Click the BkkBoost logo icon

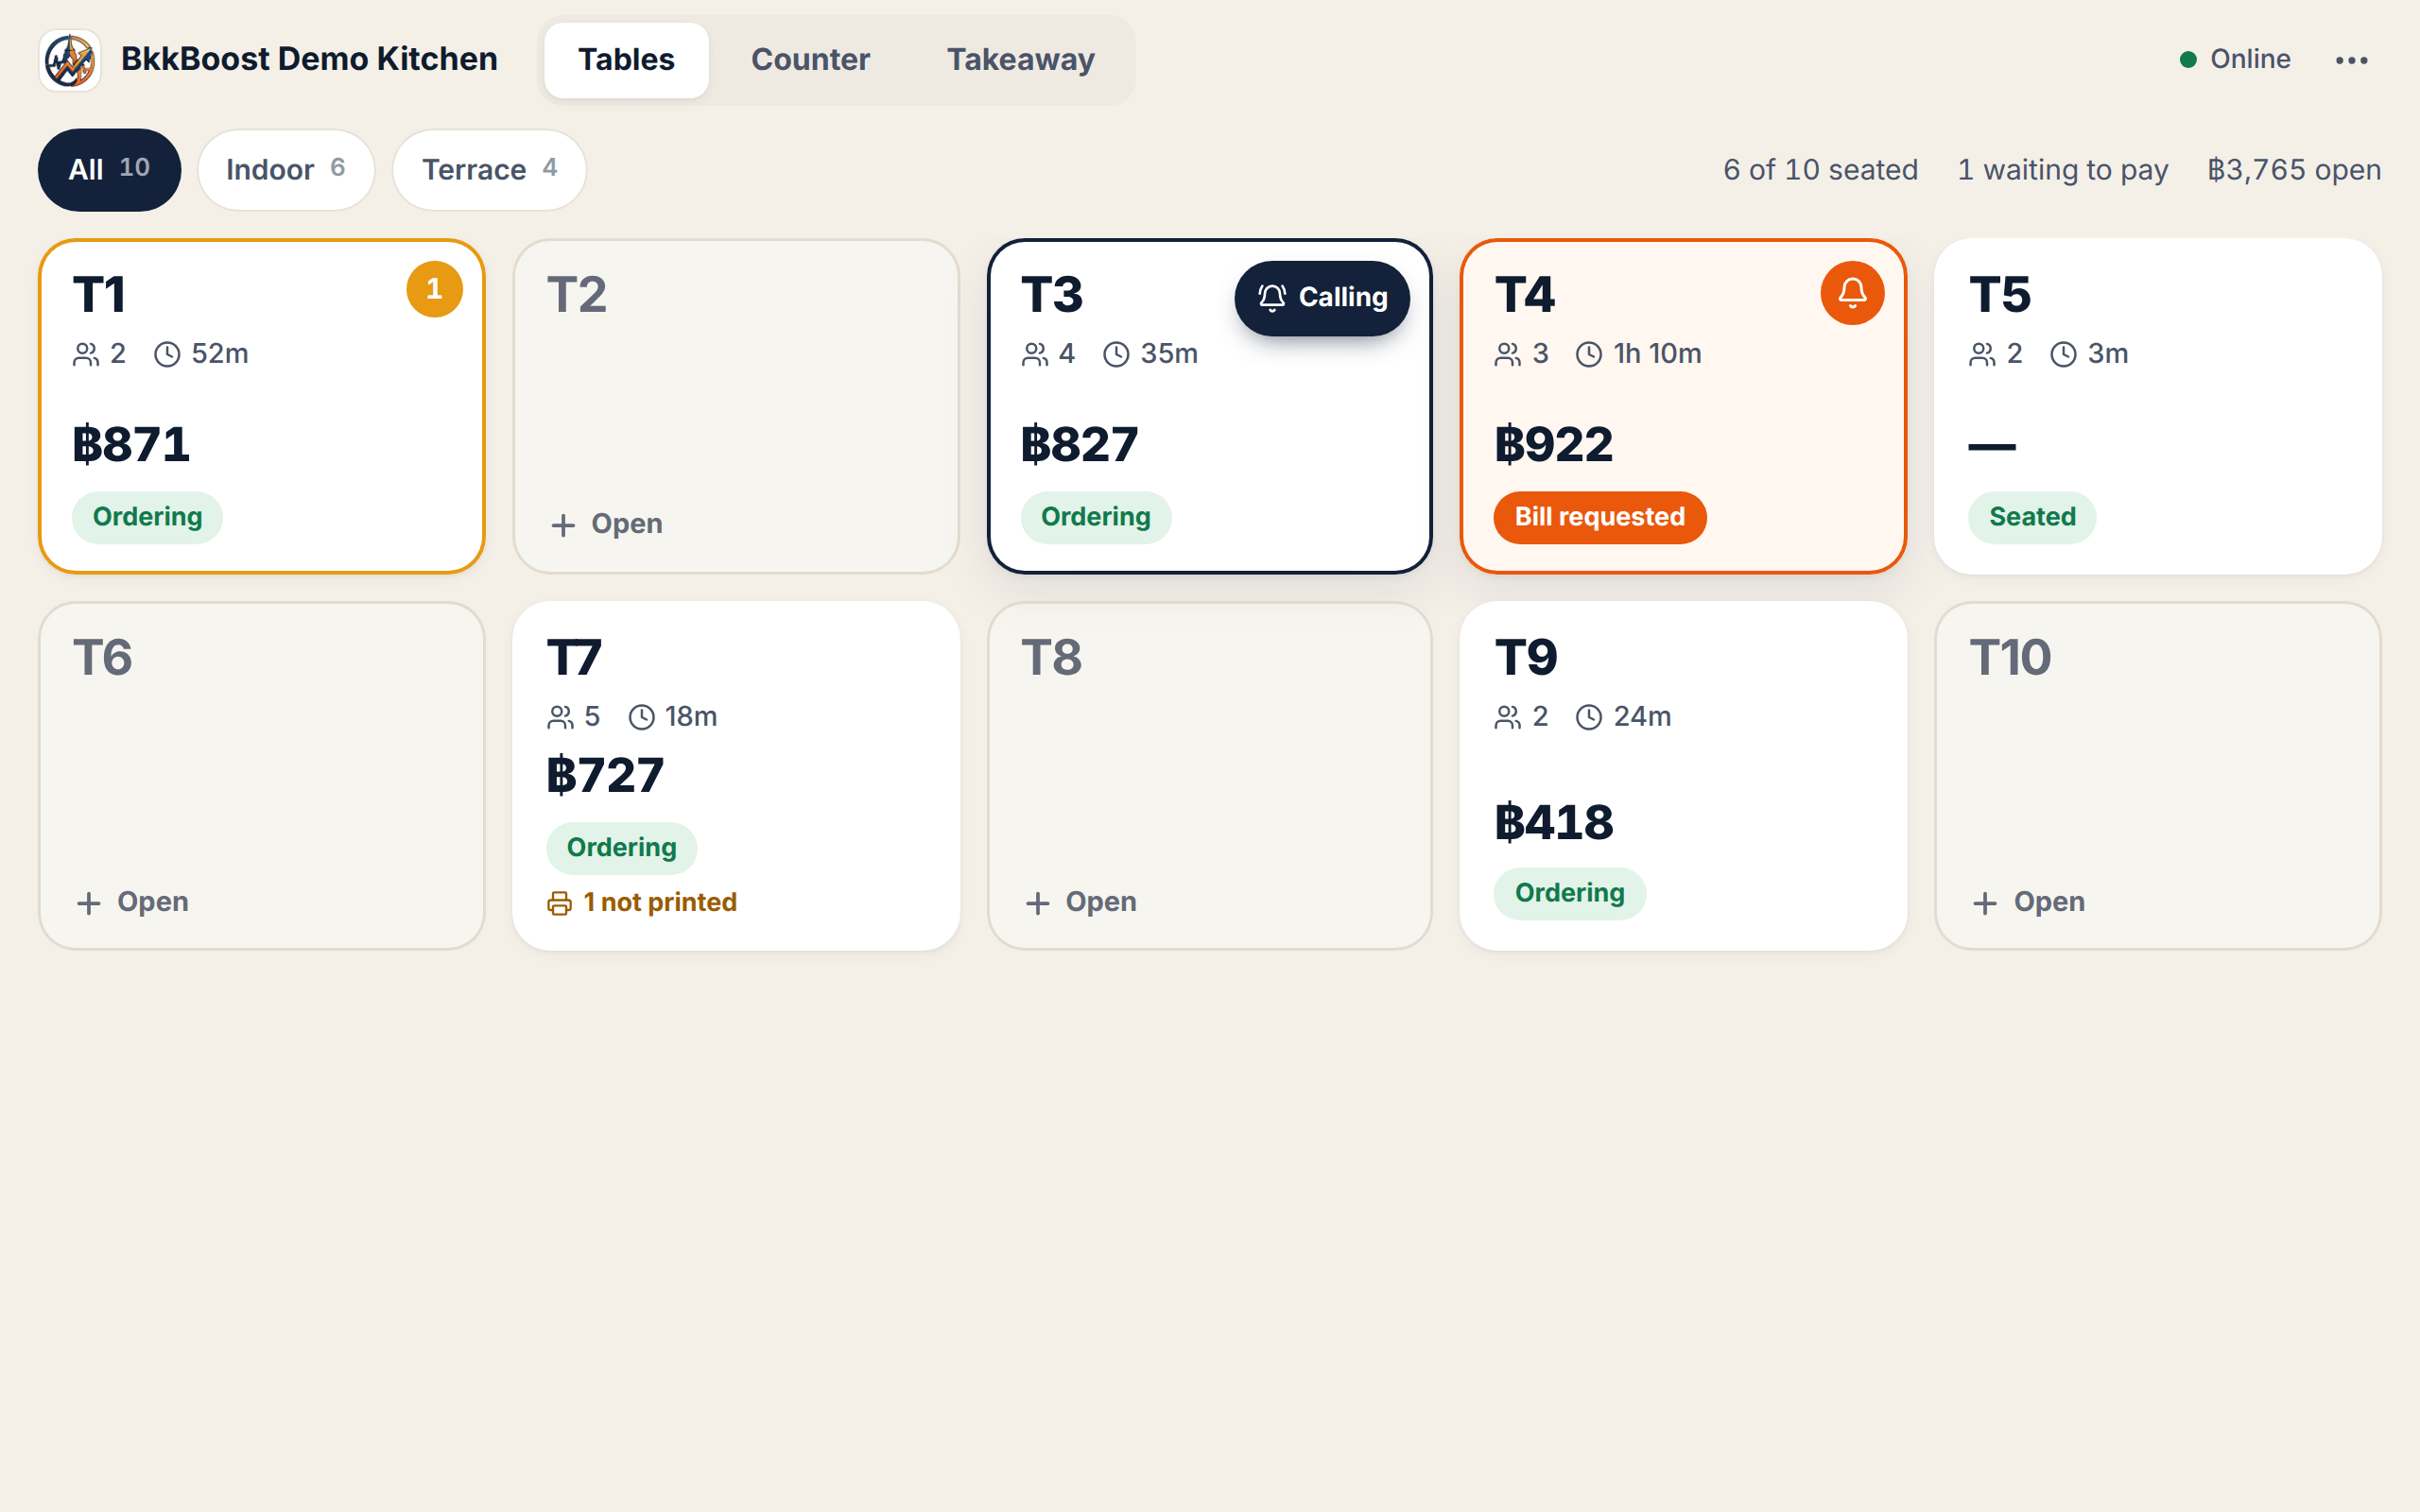coord(70,60)
